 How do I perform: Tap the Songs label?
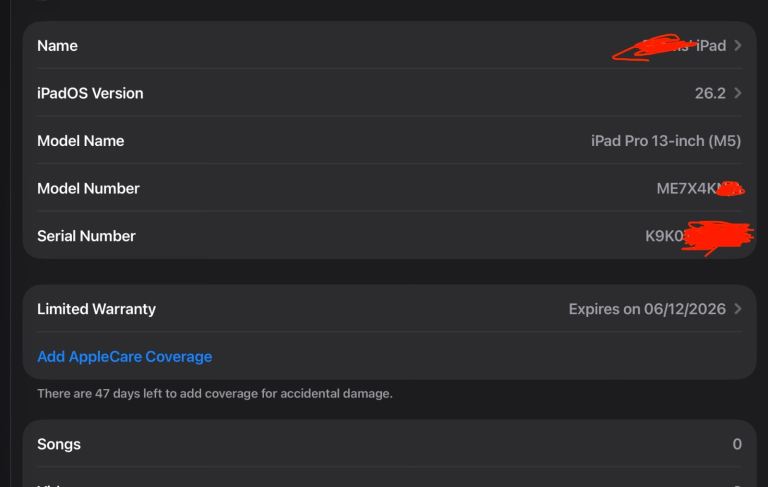[x=59, y=444]
